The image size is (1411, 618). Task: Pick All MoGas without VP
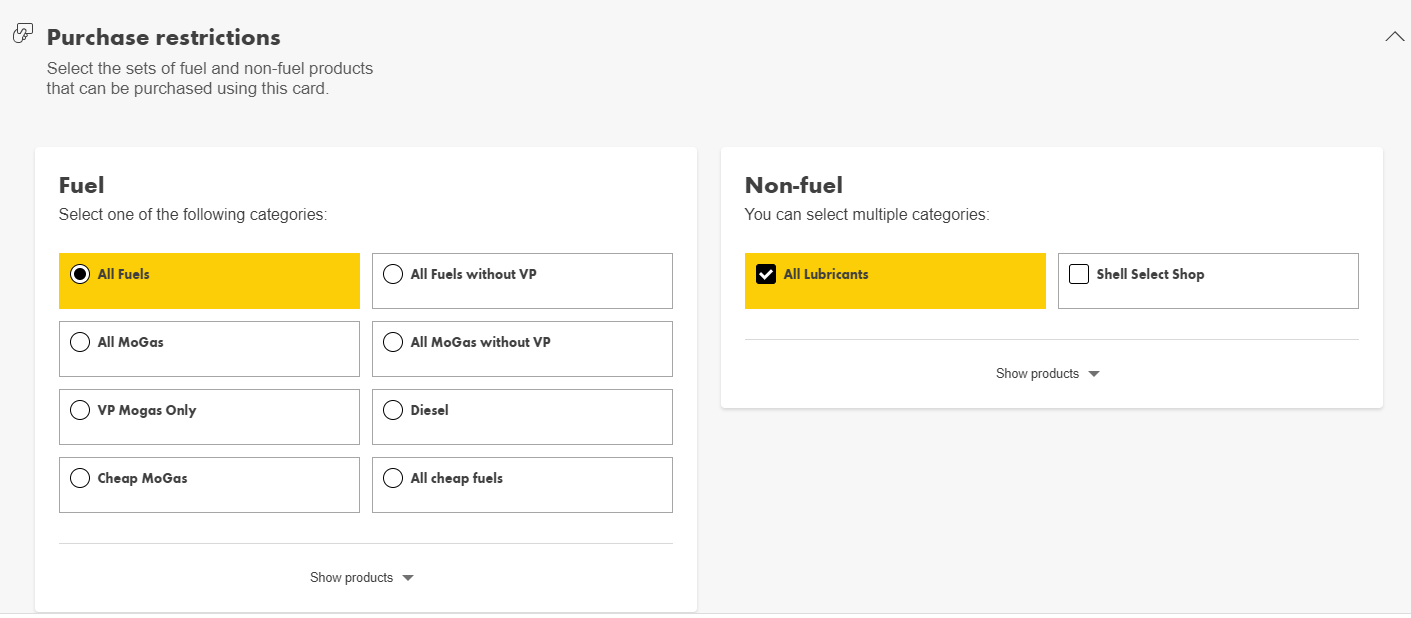393,342
